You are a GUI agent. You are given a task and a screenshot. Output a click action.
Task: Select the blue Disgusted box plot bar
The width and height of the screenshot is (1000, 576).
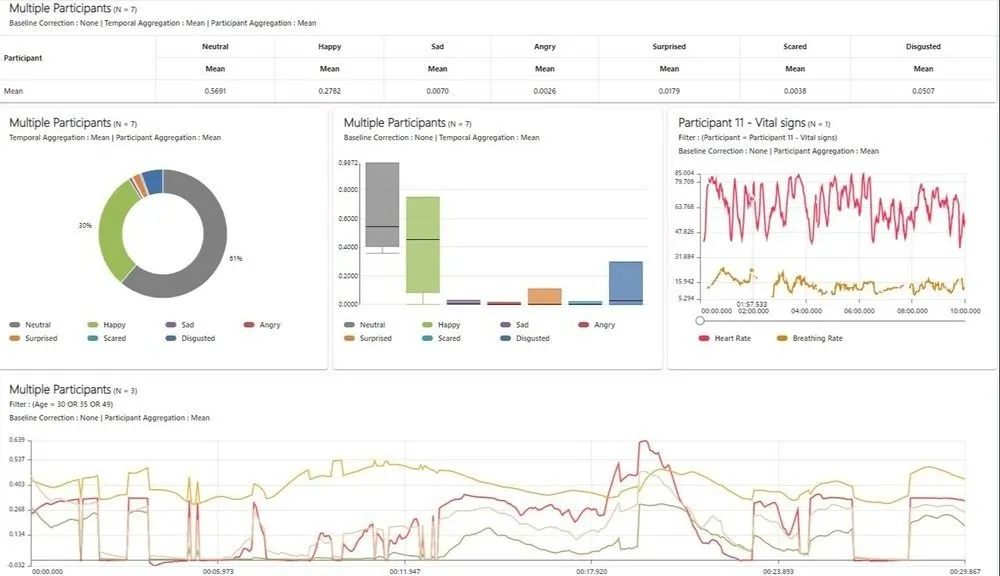pos(625,281)
